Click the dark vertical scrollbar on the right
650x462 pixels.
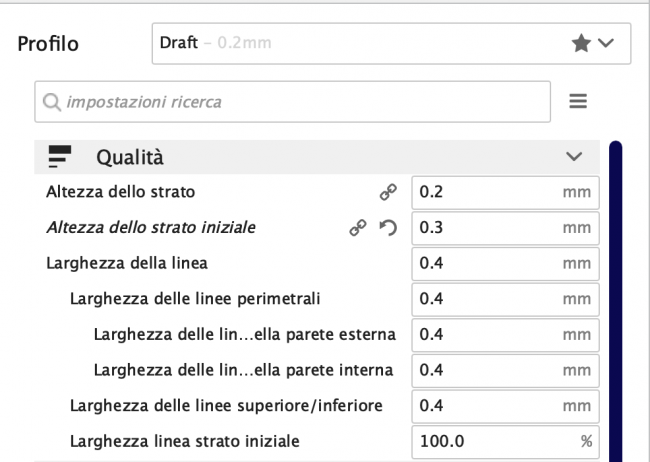point(615,300)
